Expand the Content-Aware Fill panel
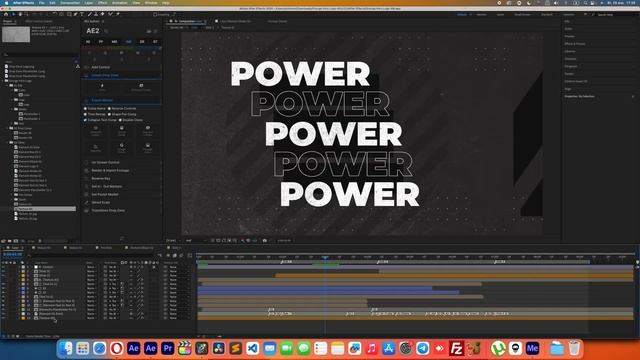 click(576, 81)
